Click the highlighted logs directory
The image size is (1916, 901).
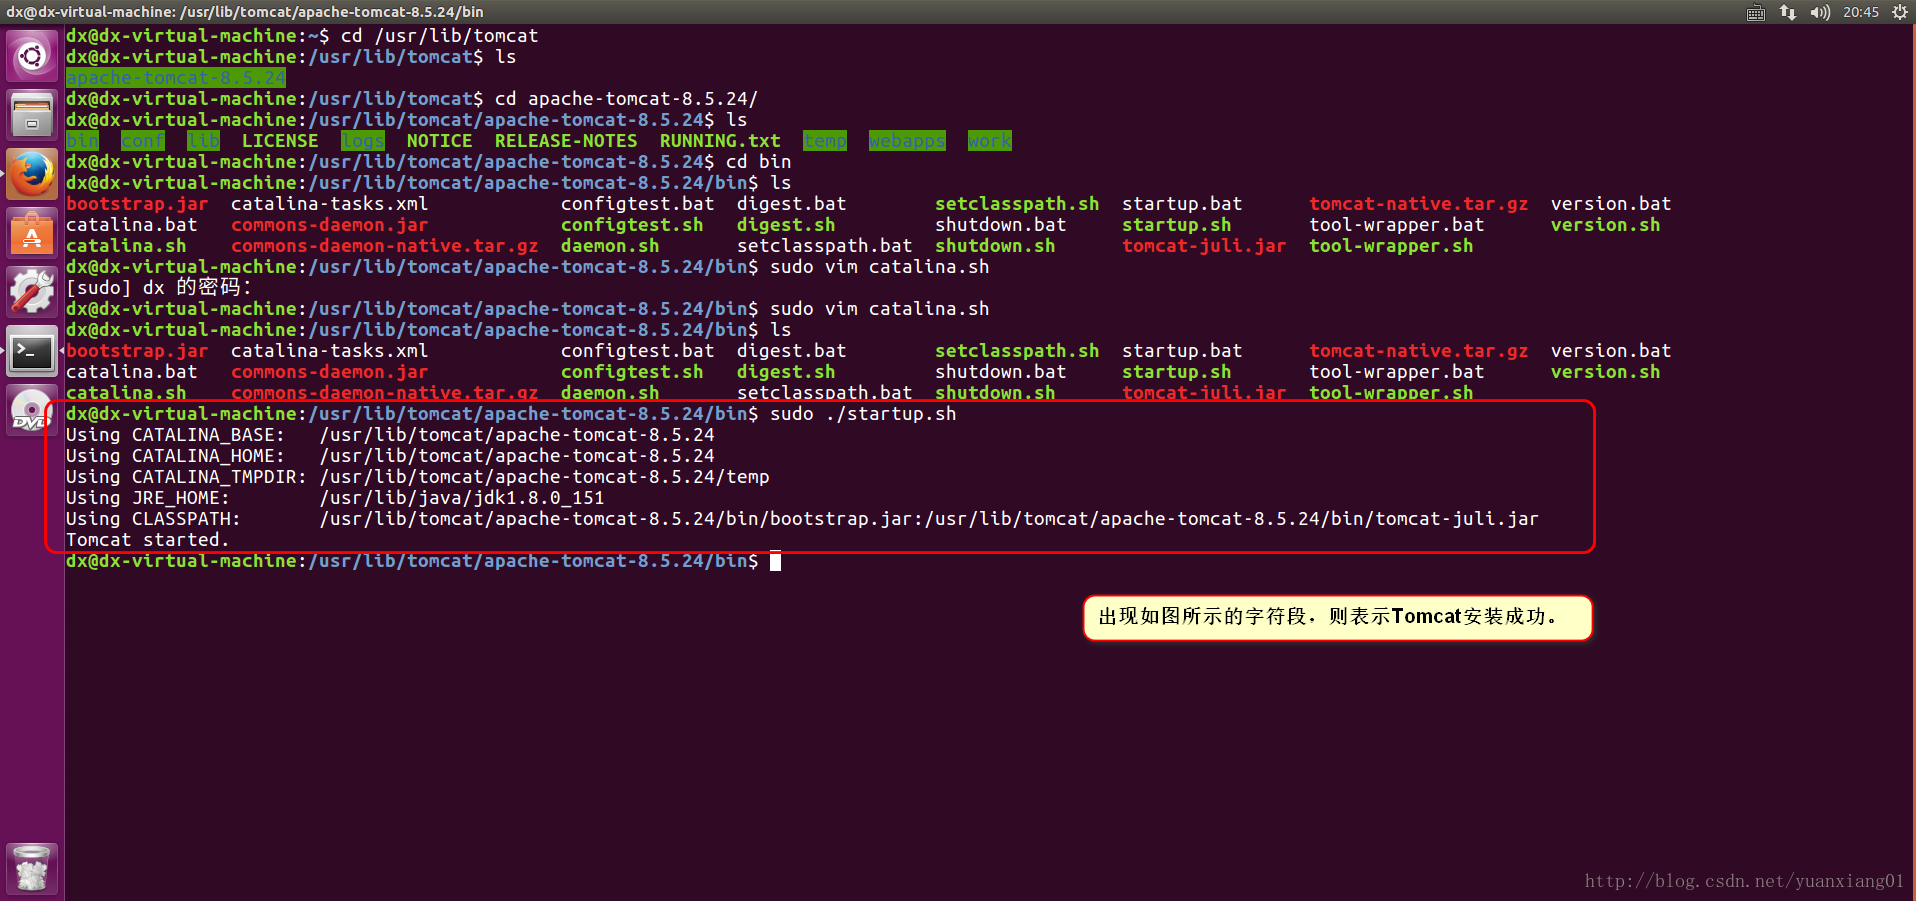[x=363, y=141]
